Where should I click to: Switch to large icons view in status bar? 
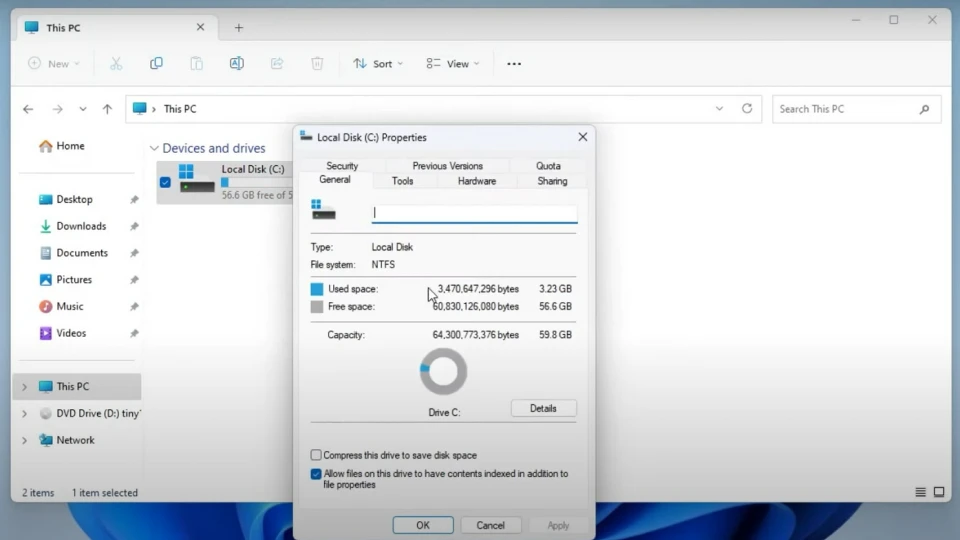pos(939,492)
